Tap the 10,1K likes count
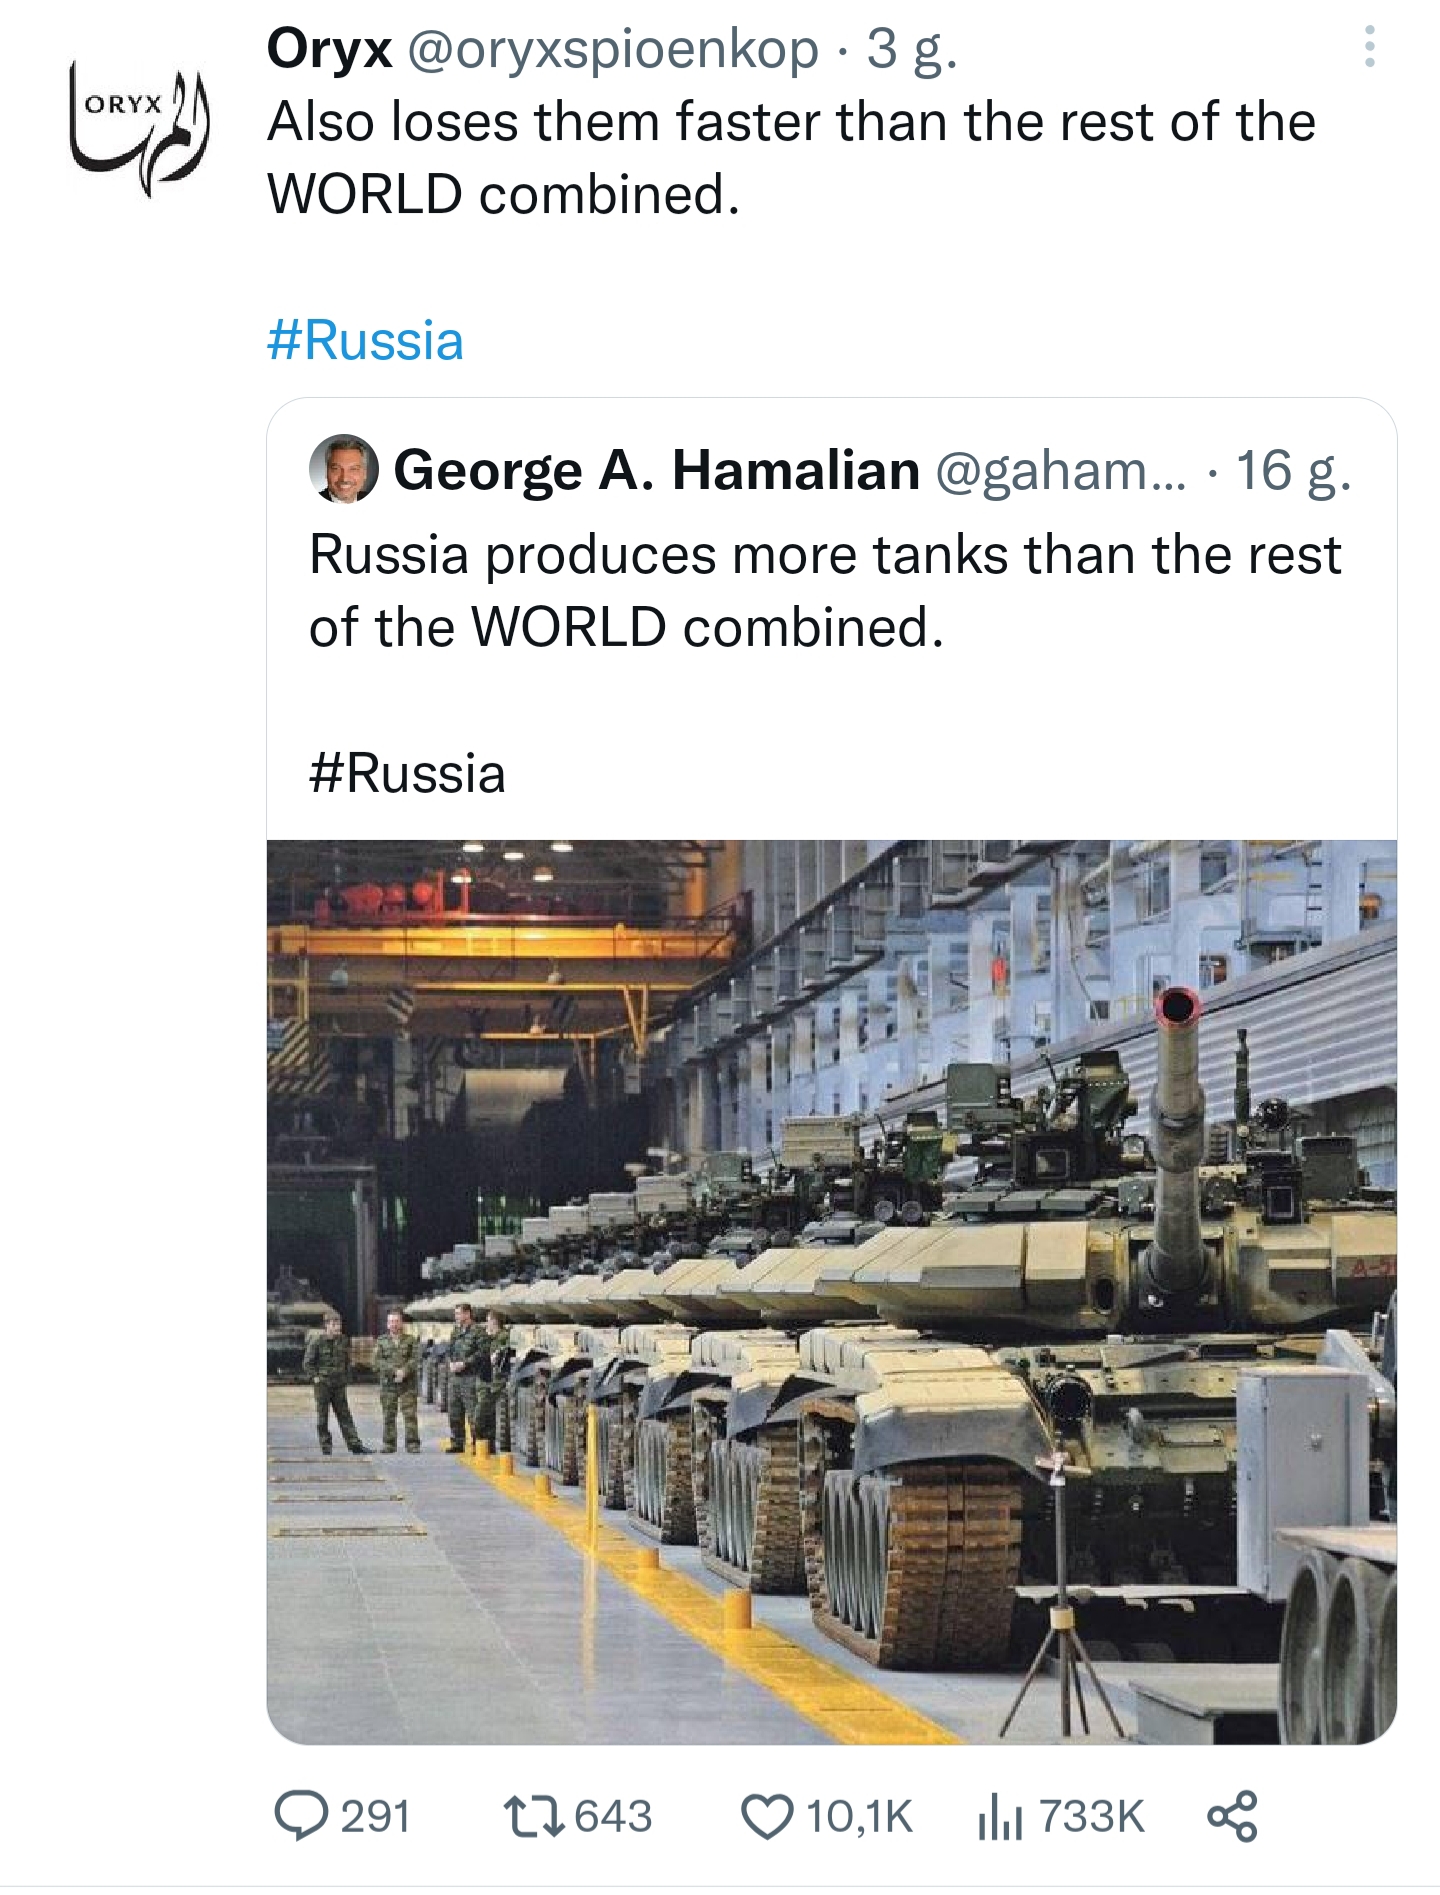1440x1895 pixels. point(859,1816)
